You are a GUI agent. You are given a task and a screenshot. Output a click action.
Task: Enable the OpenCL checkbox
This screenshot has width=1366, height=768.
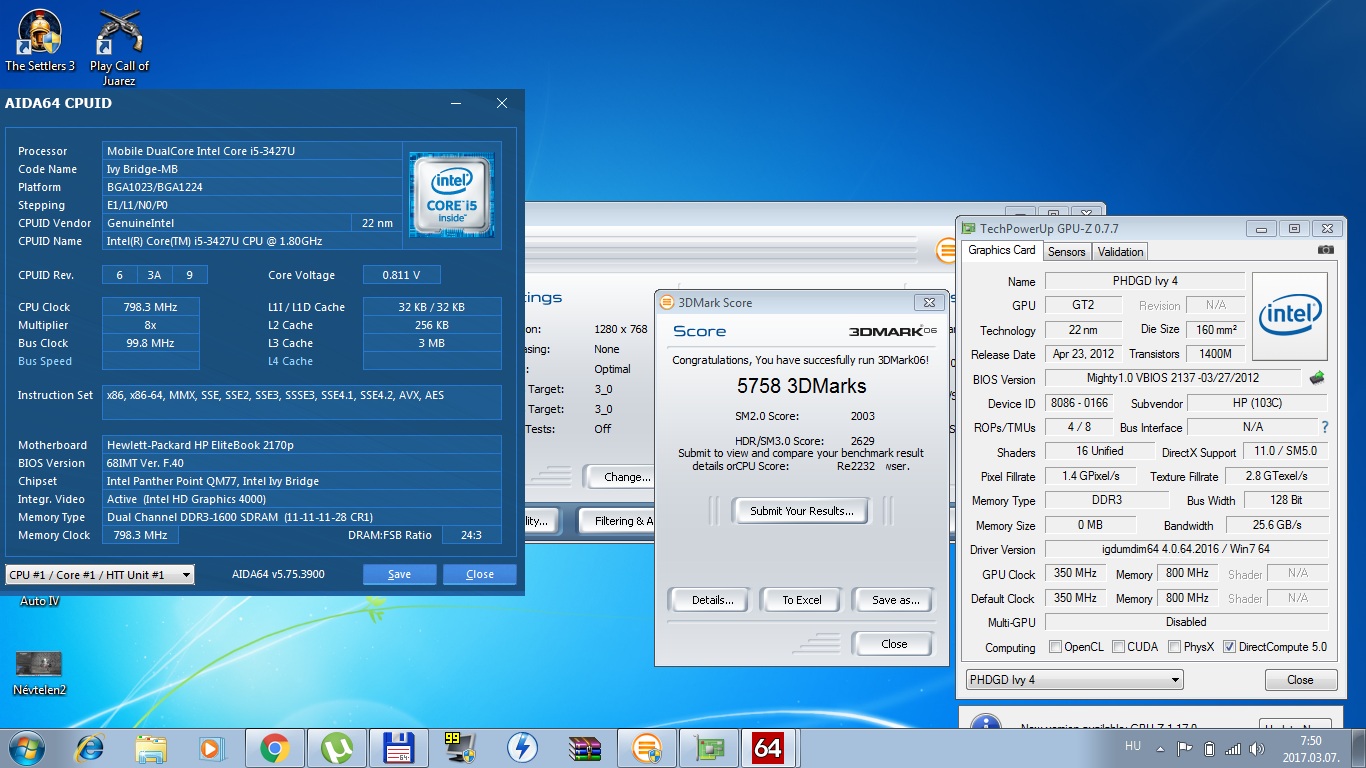(x=1055, y=647)
